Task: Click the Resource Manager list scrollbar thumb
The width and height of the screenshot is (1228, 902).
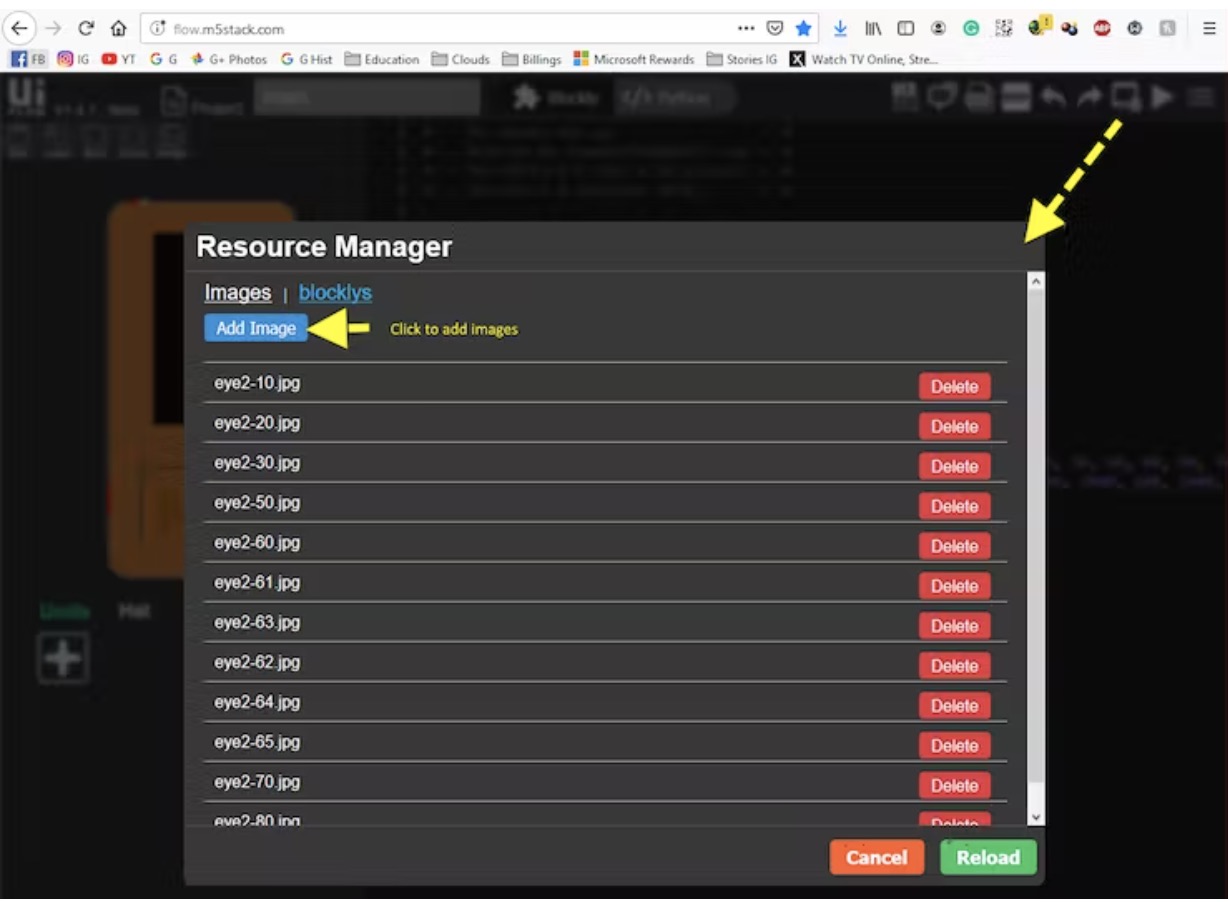Action: coord(1036,540)
